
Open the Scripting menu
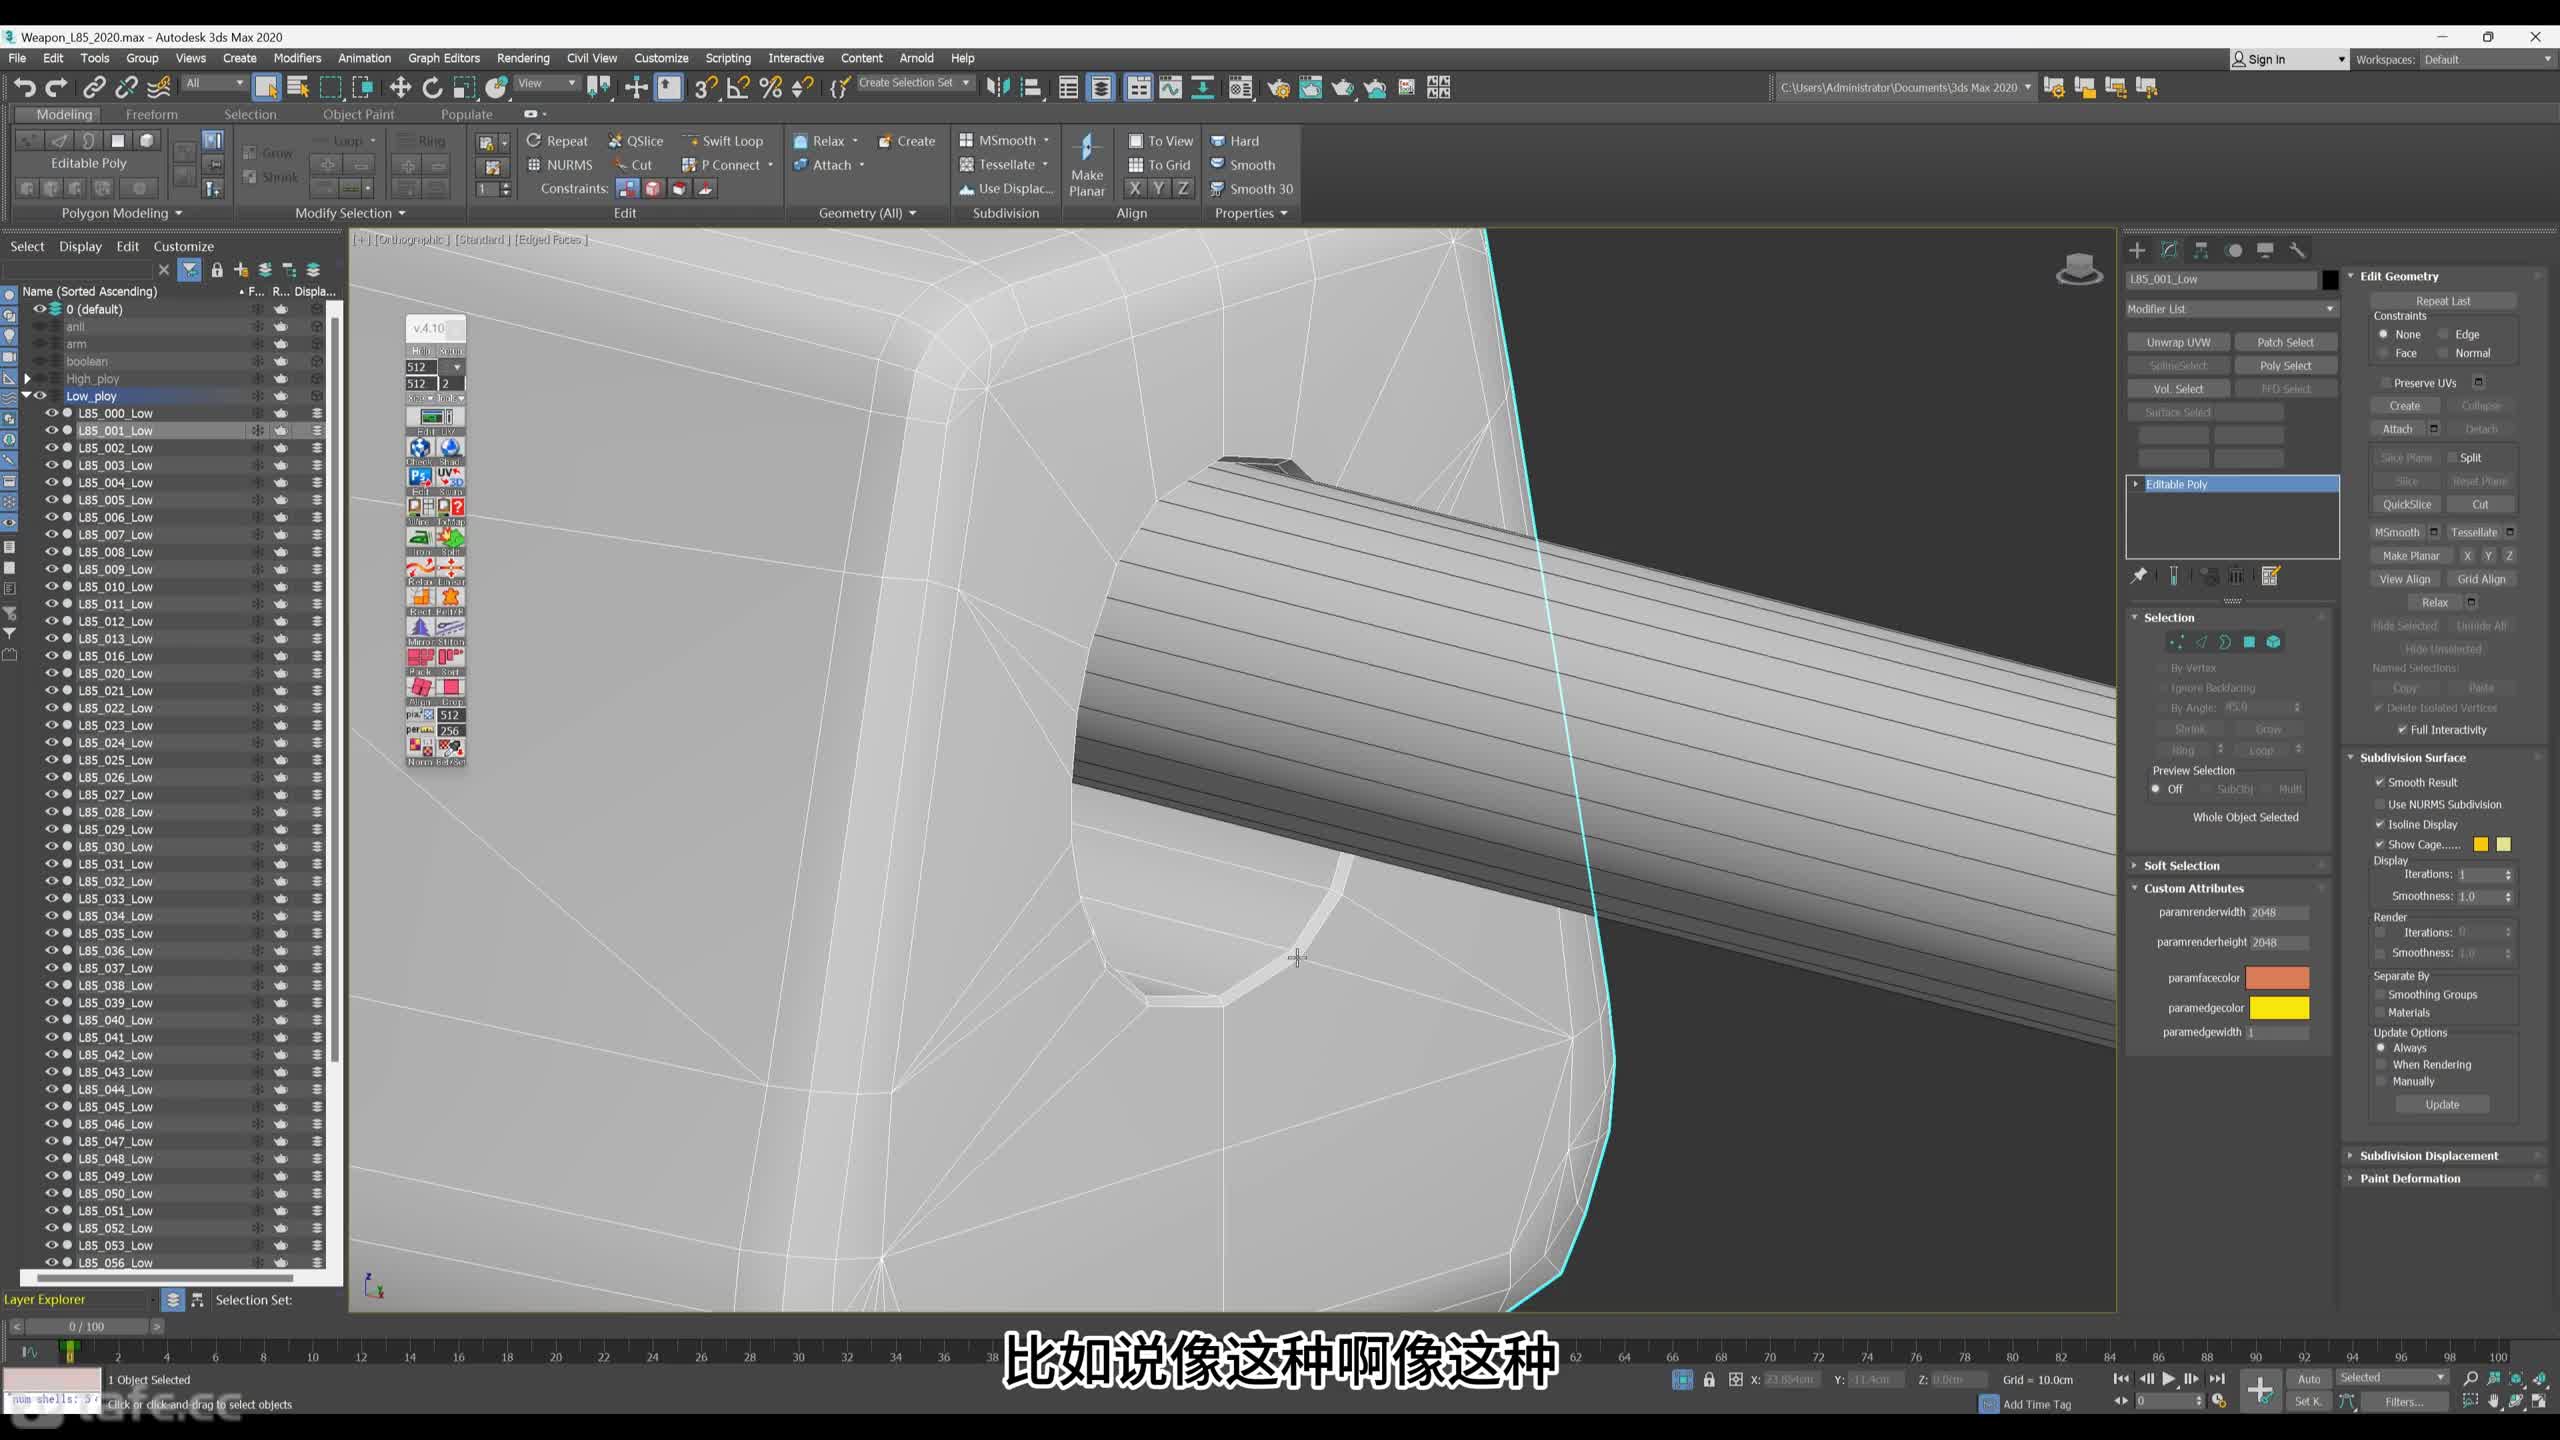click(x=728, y=58)
